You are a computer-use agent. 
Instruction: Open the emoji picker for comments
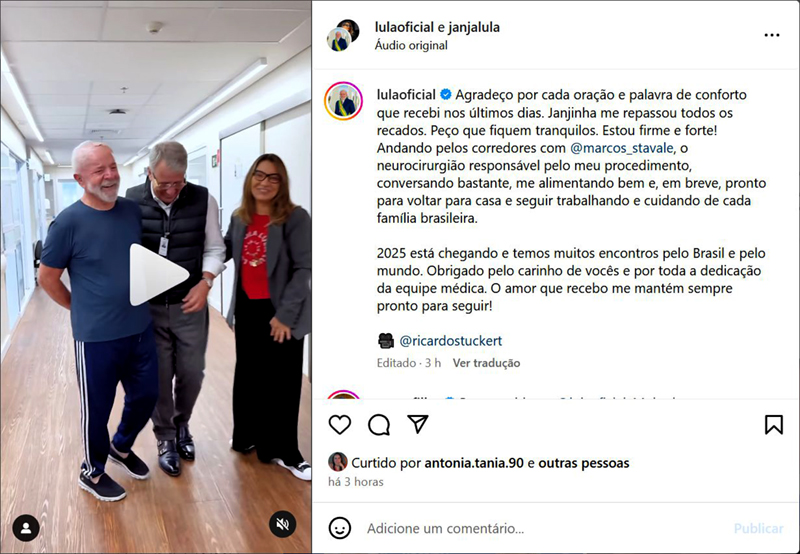pyautogui.click(x=340, y=528)
